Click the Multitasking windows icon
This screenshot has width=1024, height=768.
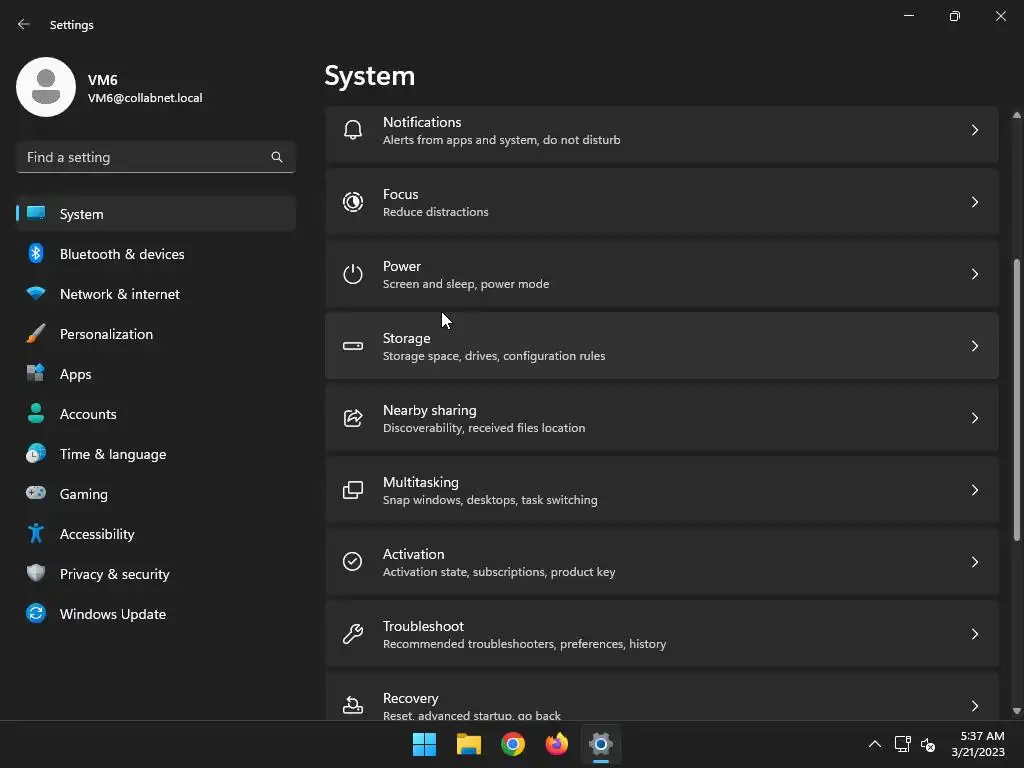[x=353, y=490]
